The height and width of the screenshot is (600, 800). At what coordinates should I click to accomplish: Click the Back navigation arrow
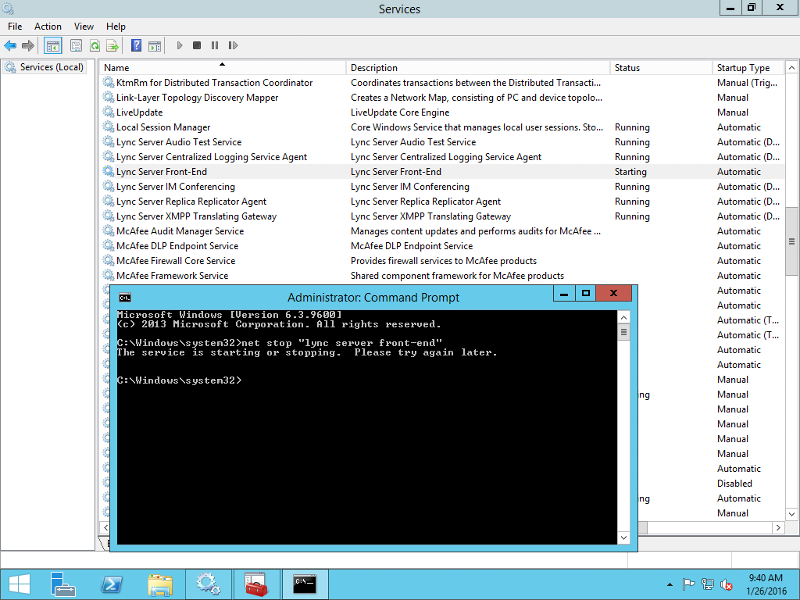point(11,45)
